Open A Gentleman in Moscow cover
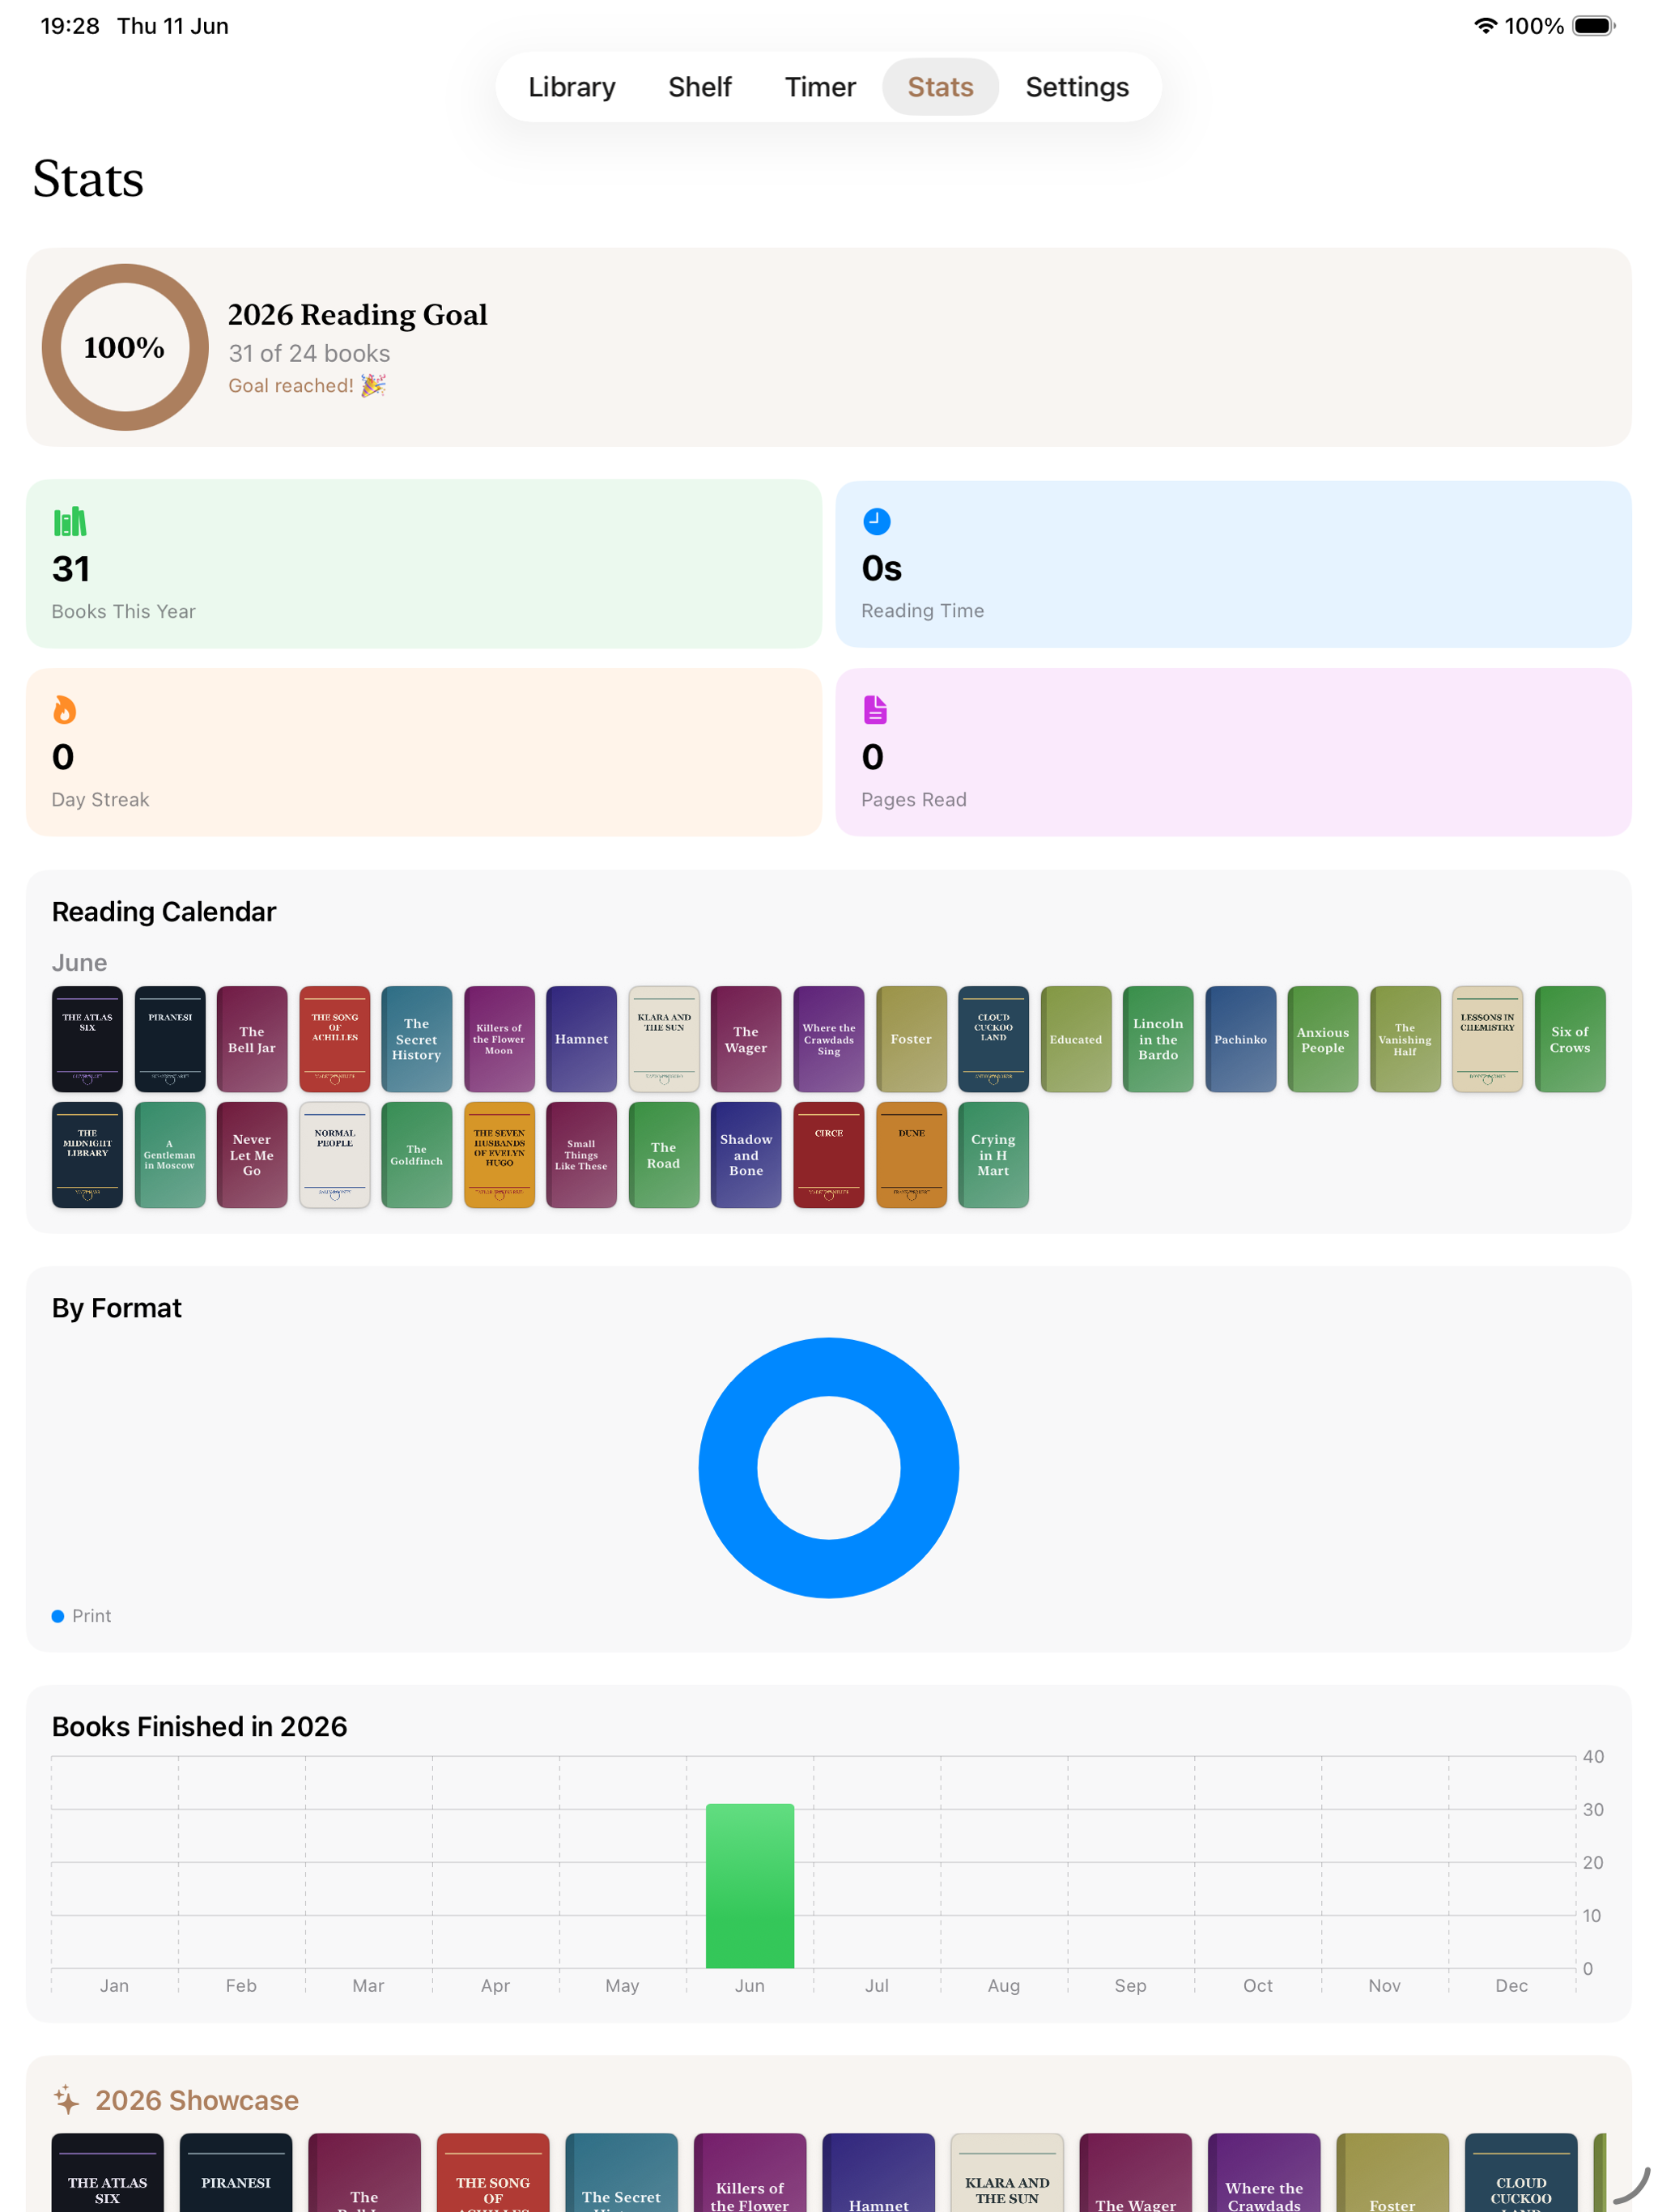The height and width of the screenshot is (2212, 1658). [x=170, y=1155]
